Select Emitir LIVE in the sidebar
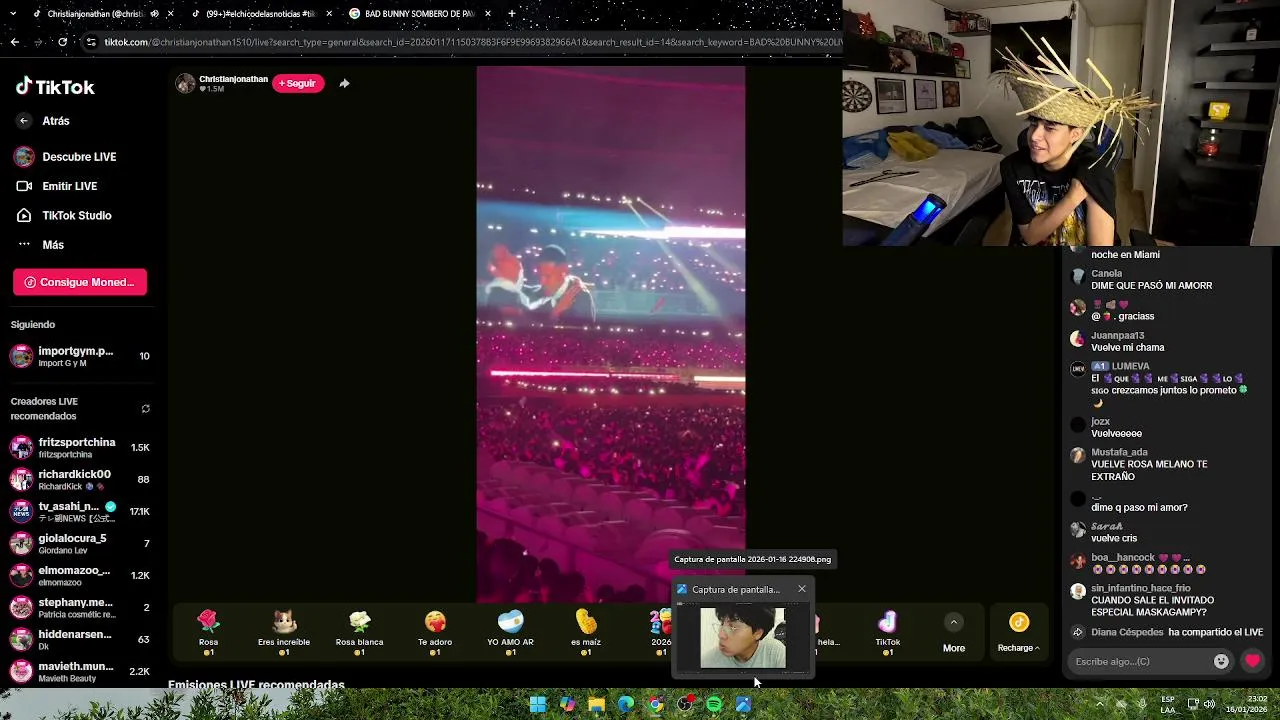This screenshot has width=1280, height=720. [57, 186]
